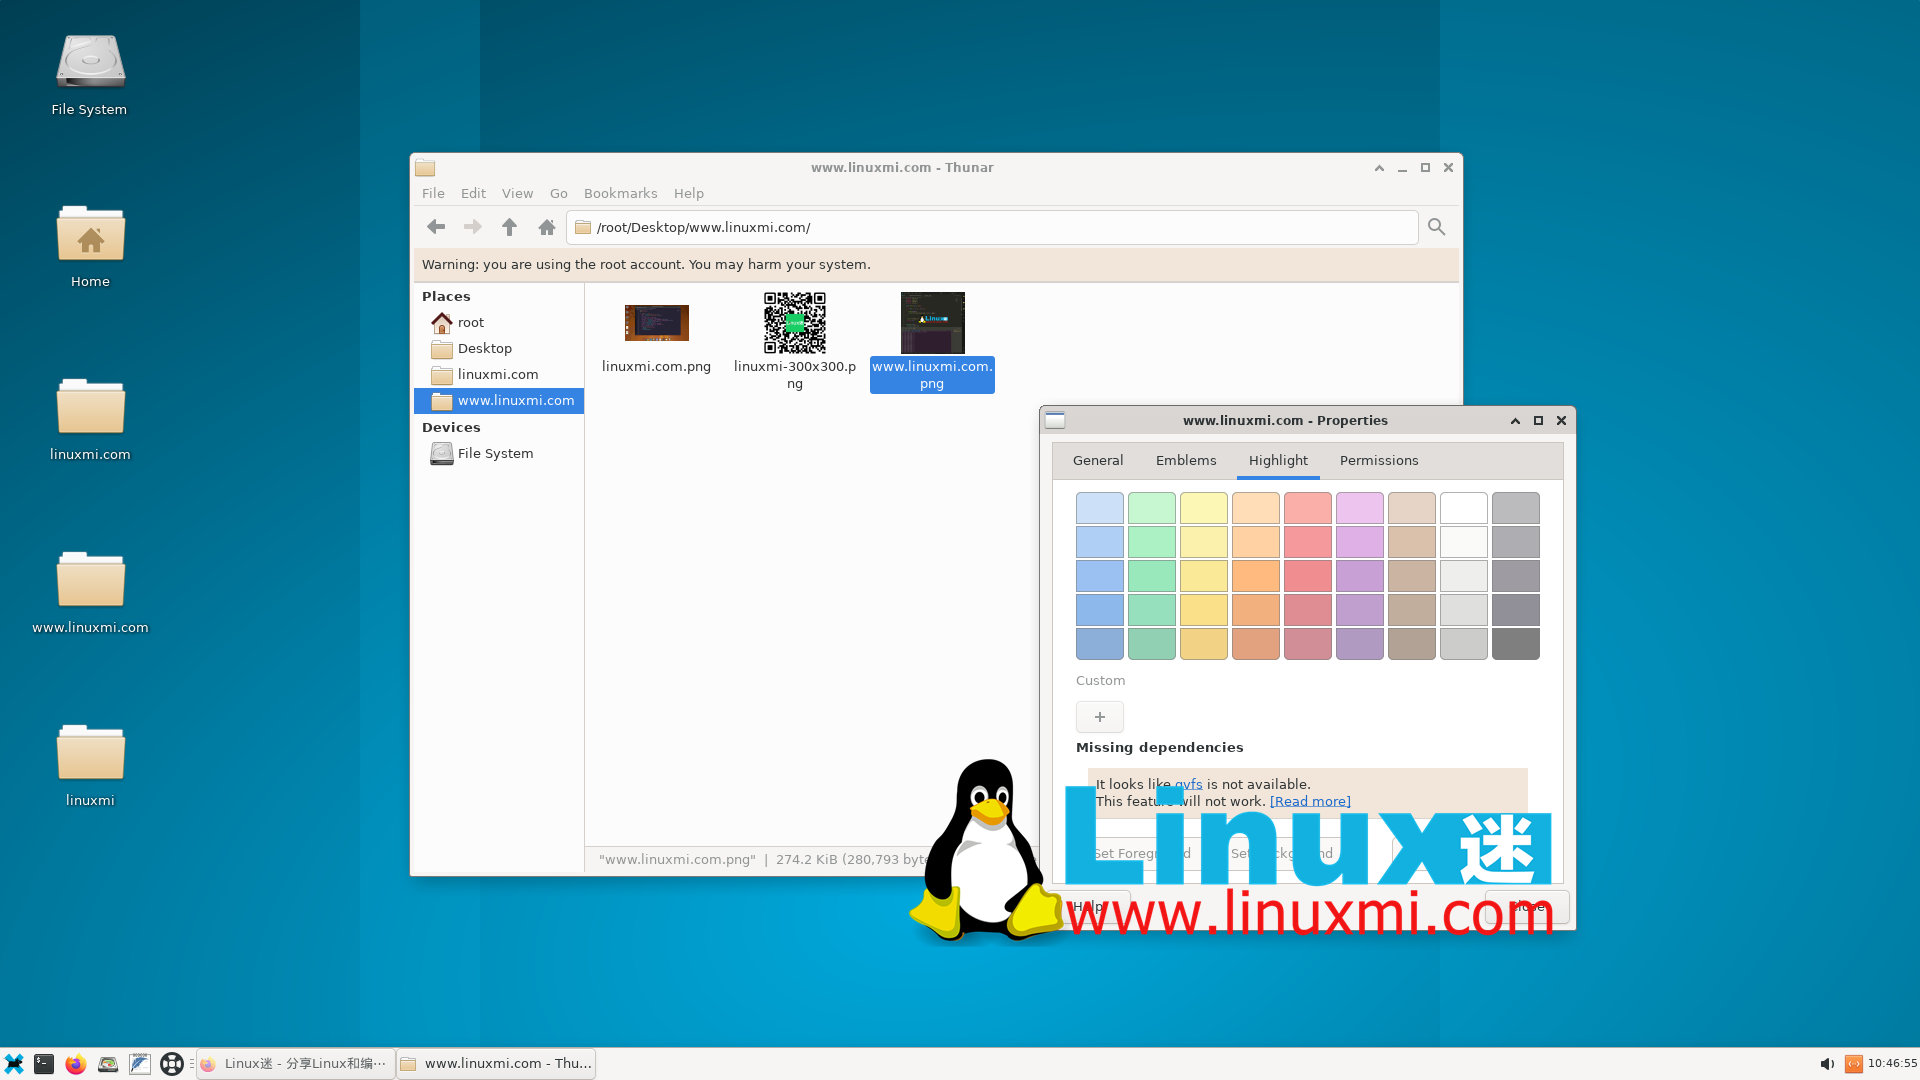Select the linuxmi.com.png file thumbnail
Screen dimensions: 1920x1080
(657, 323)
